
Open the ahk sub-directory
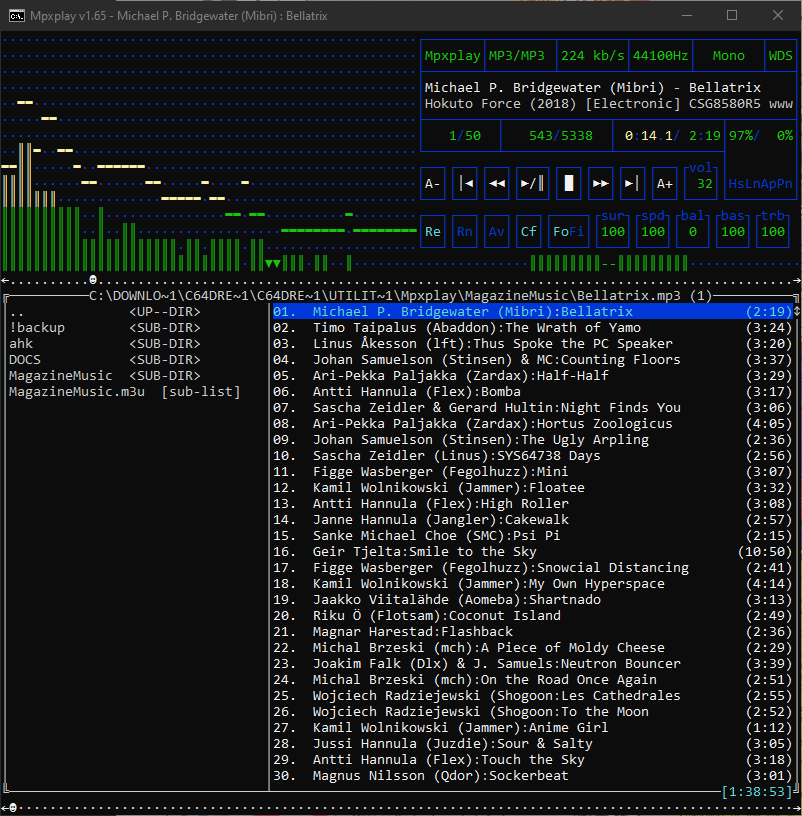[x=105, y=344]
